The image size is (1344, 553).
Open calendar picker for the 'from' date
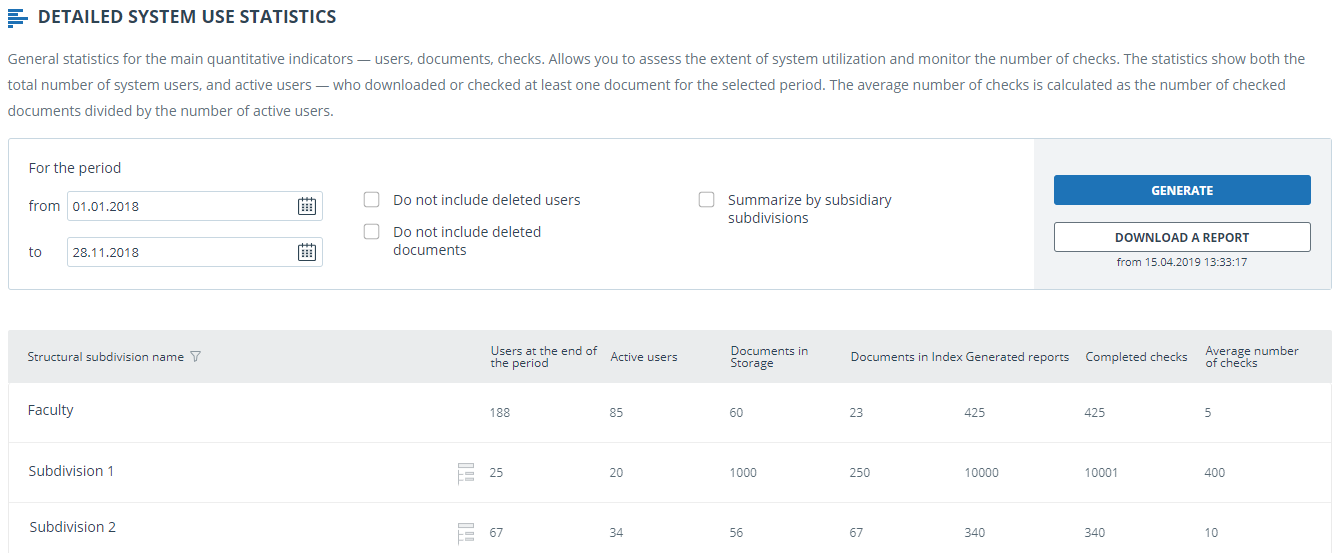click(x=307, y=206)
